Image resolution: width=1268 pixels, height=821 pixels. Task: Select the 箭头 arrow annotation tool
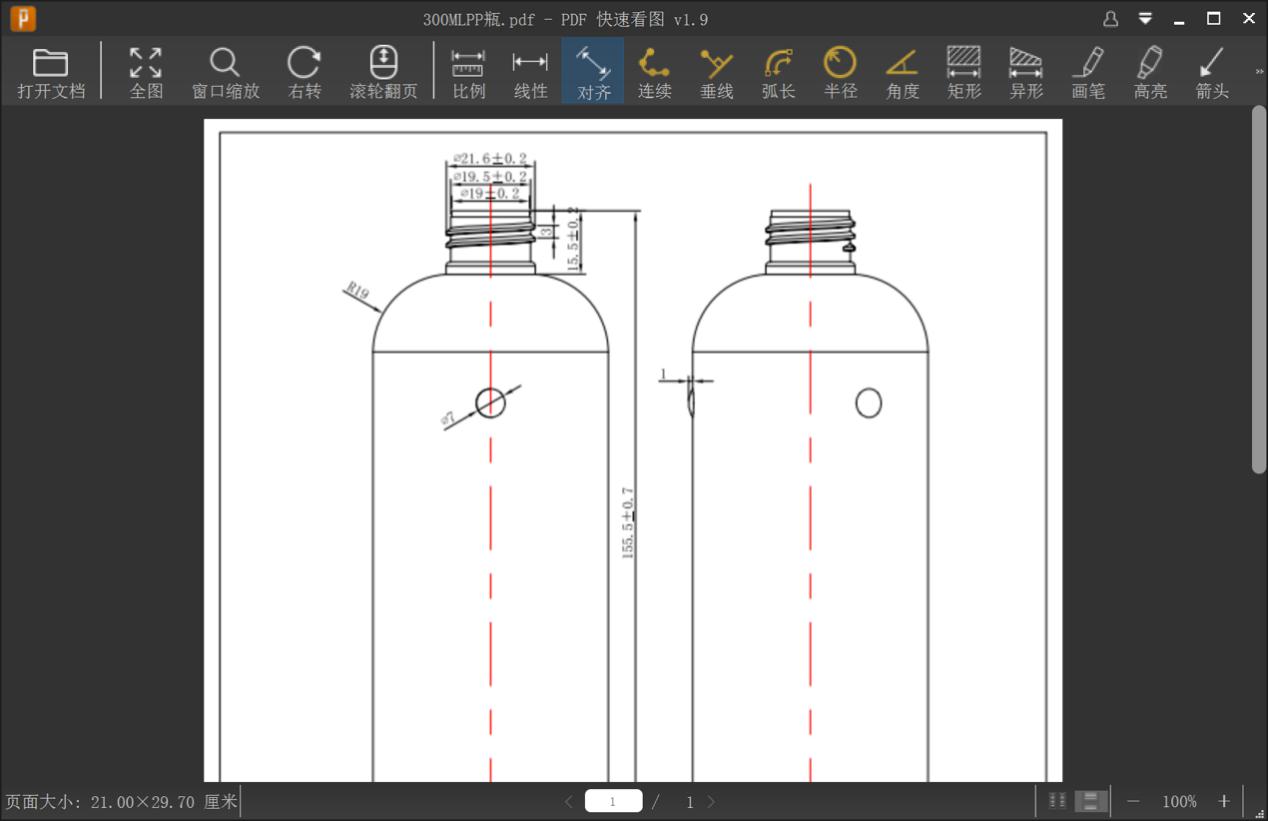1211,70
